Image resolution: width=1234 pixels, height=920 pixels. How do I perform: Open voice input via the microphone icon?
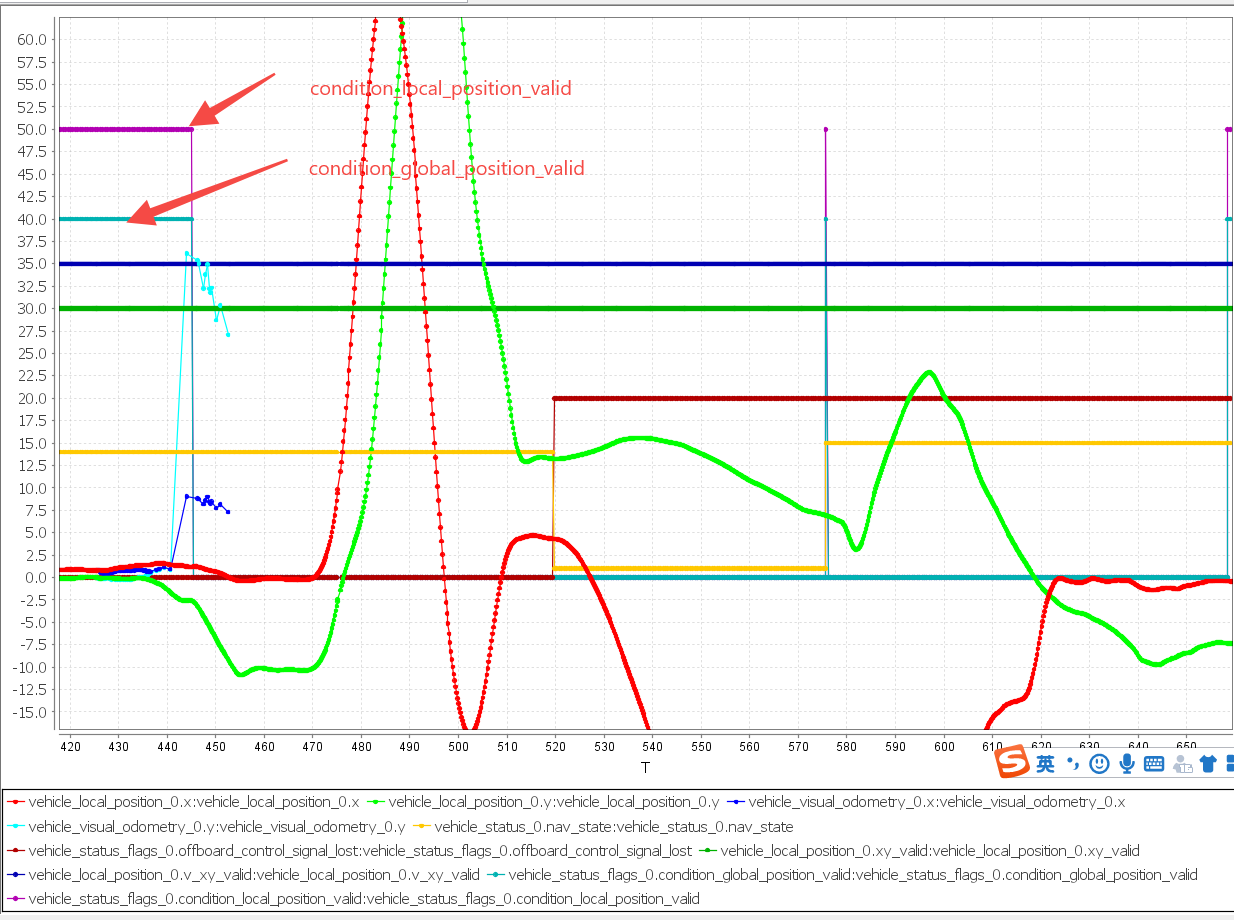[x=1128, y=763]
